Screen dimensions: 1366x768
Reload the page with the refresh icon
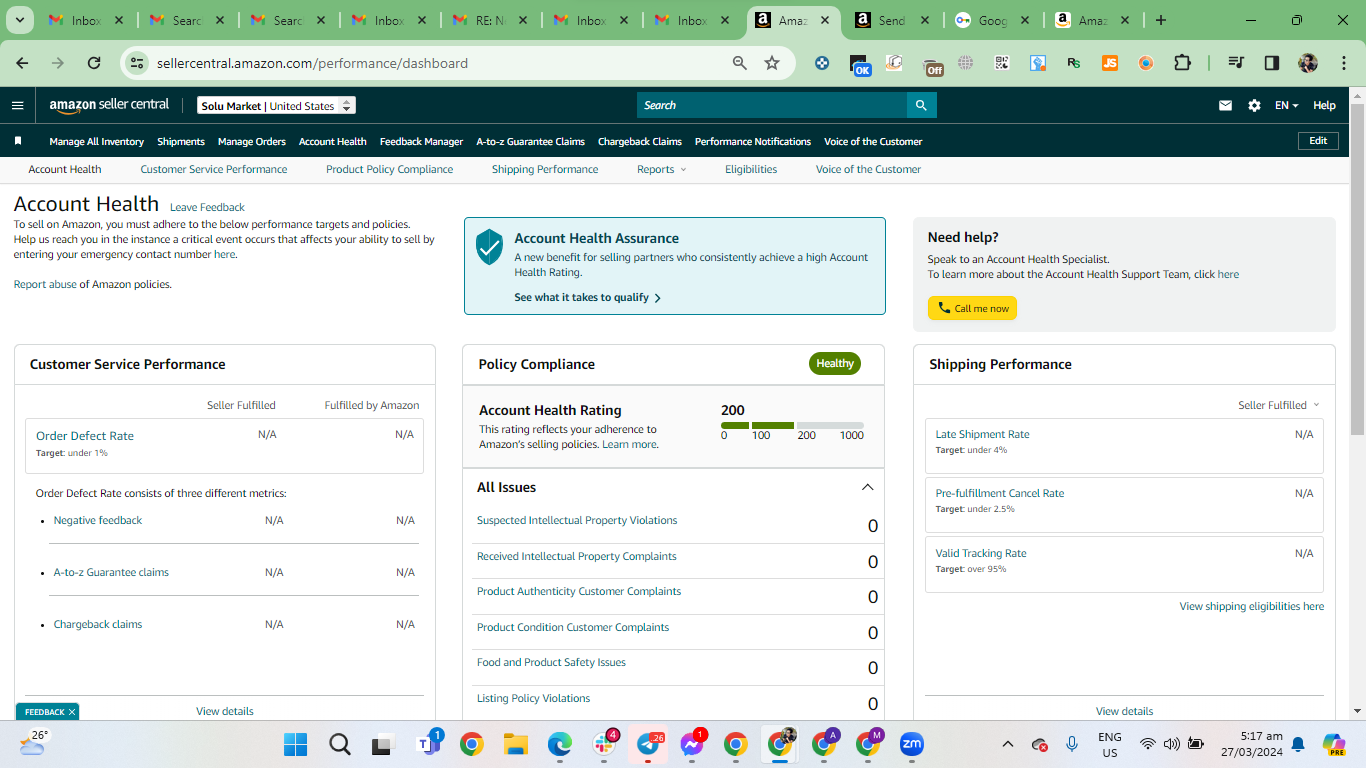(x=94, y=63)
